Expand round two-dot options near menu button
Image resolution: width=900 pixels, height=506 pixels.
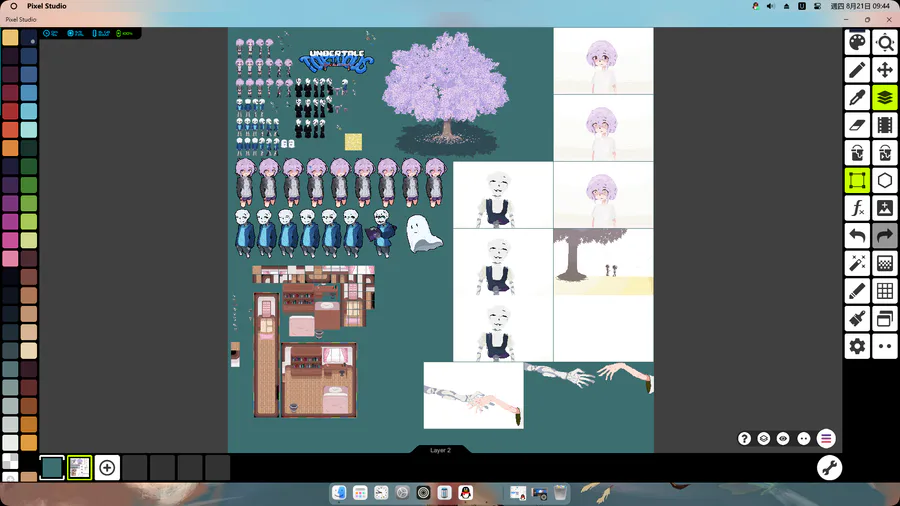(804, 439)
